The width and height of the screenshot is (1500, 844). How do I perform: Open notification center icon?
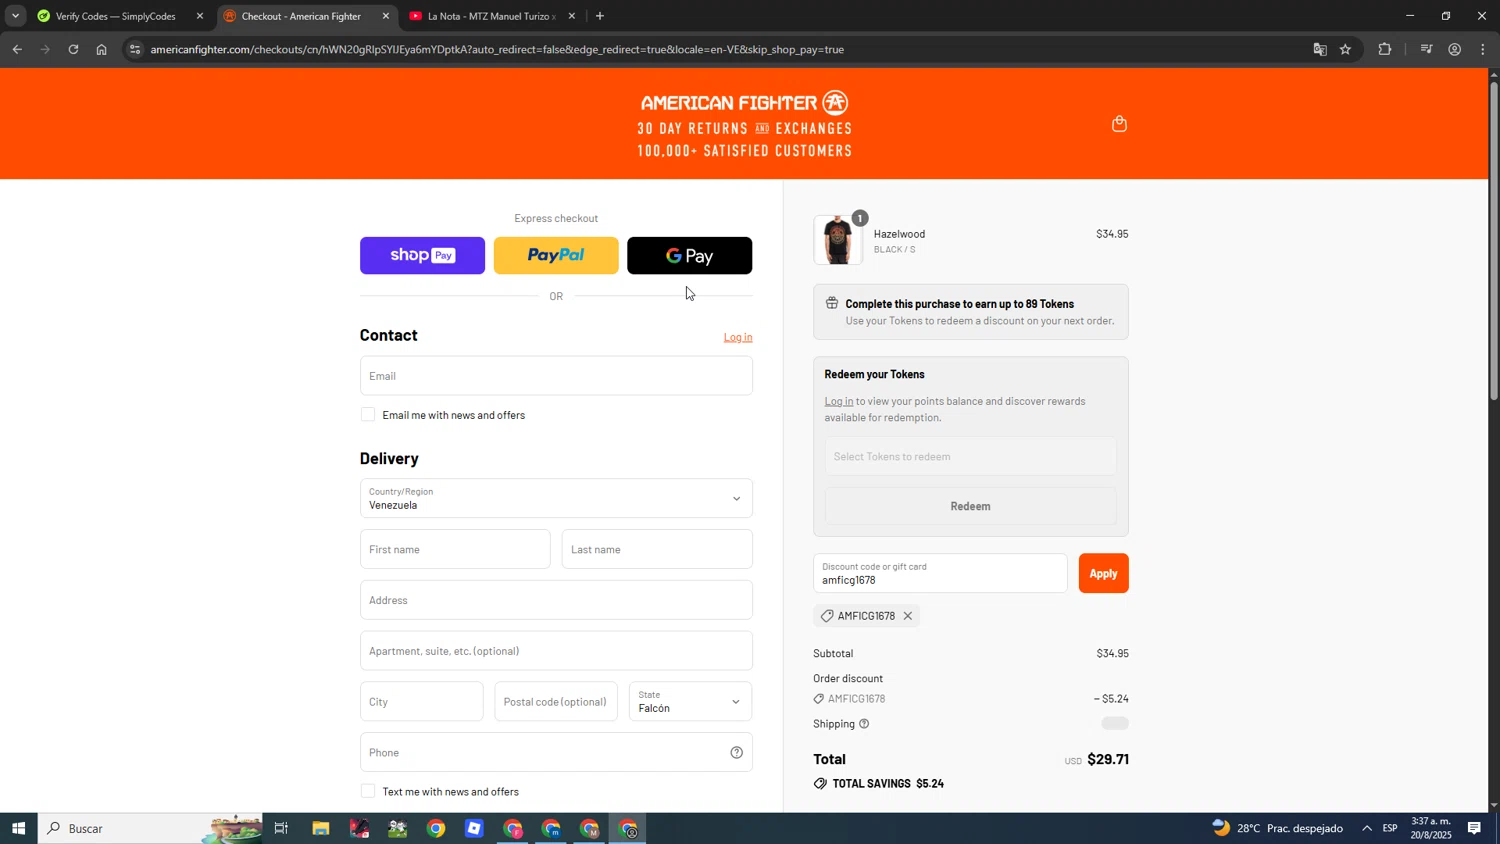[x=1475, y=828]
